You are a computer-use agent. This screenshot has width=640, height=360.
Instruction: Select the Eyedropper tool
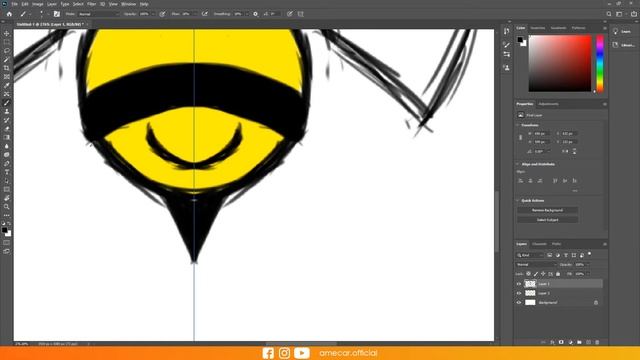tap(7, 85)
